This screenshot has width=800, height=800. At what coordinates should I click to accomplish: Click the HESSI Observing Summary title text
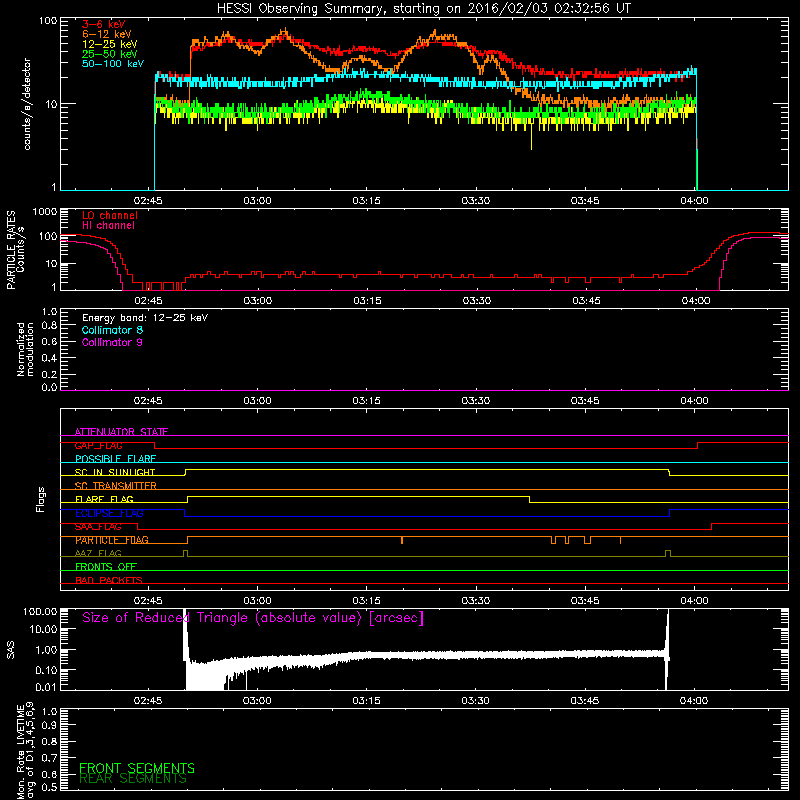click(x=424, y=9)
